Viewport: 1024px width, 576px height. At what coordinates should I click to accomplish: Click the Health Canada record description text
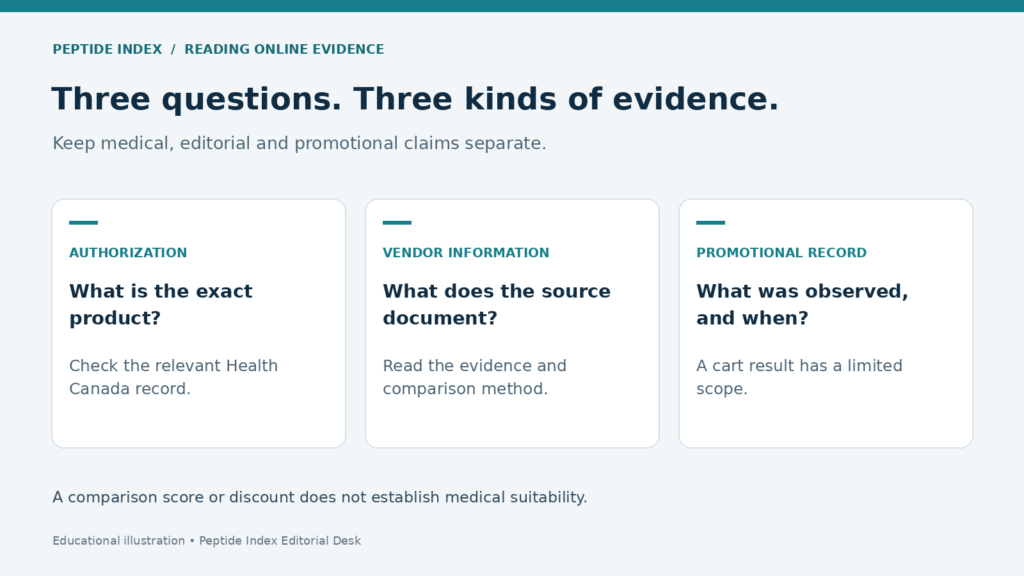[x=174, y=377]
